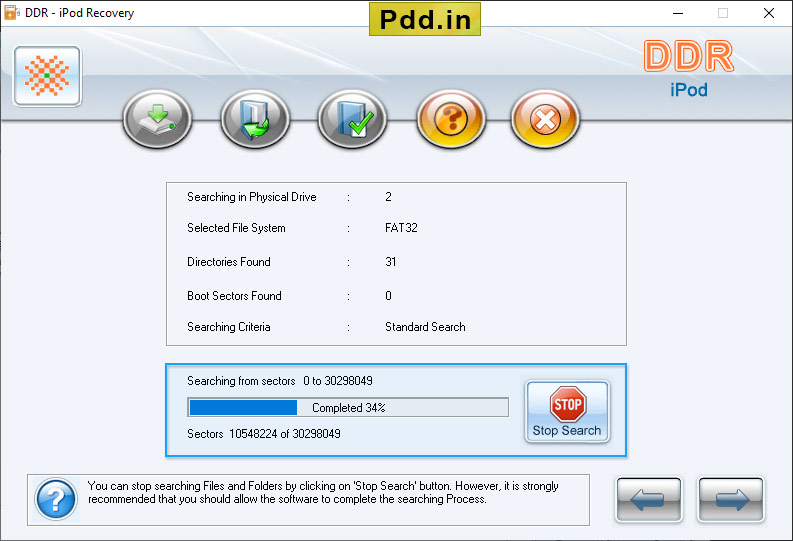Click the Searching in Physical Drive label
Screen dimensions: 793x541
coord(252,197)
